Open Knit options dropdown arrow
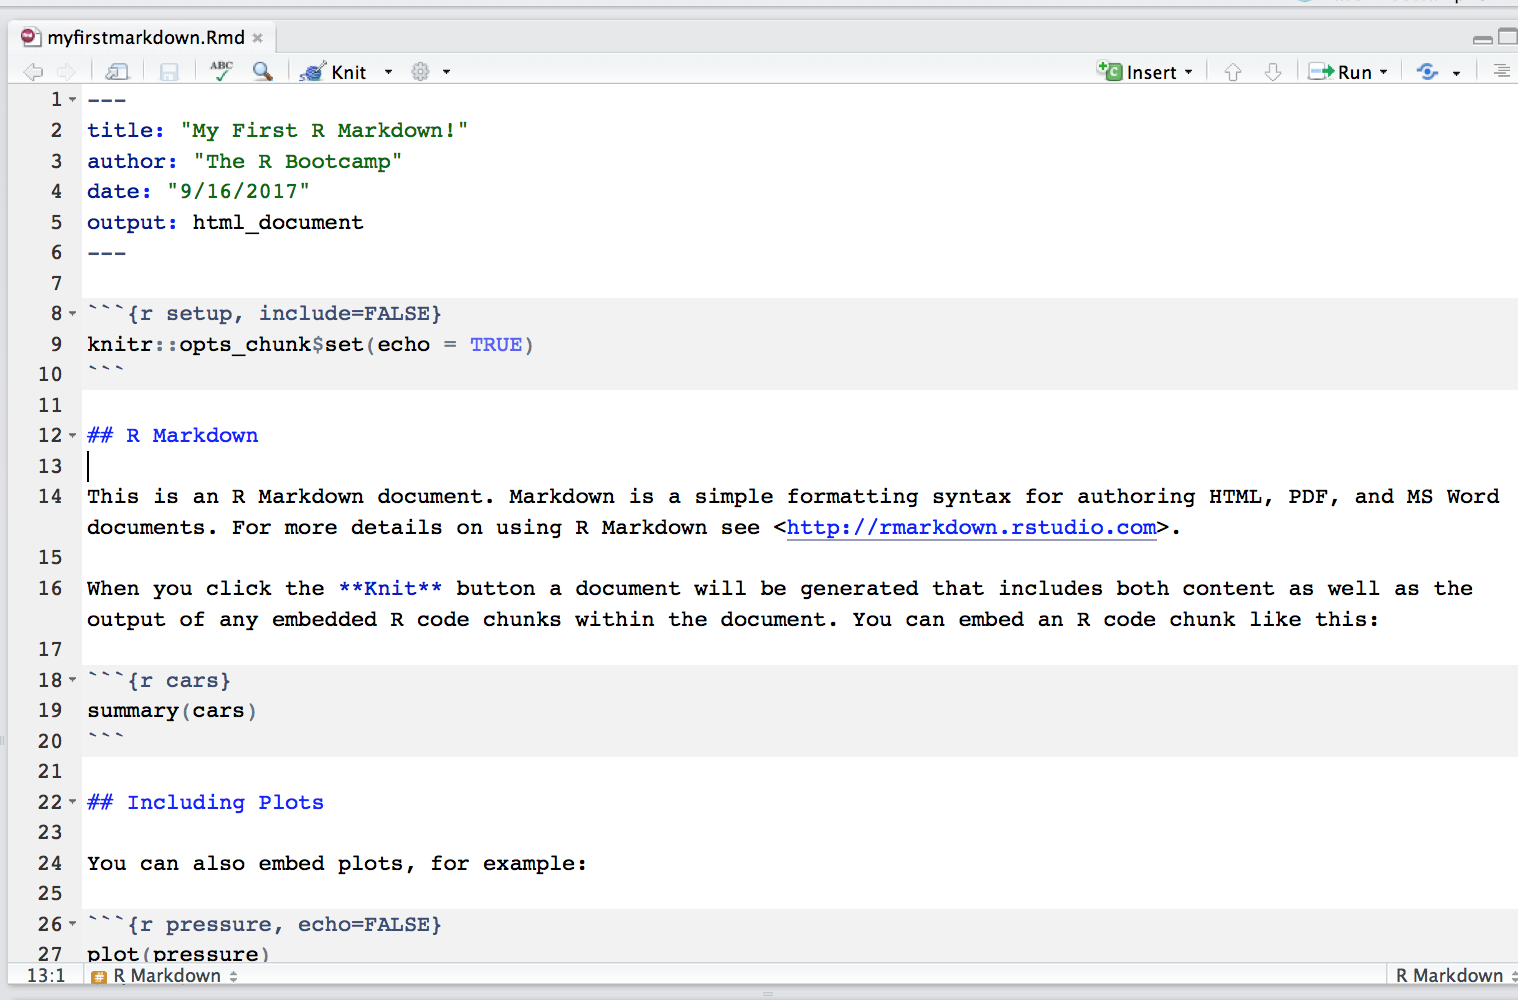 (x=388, y=72)
